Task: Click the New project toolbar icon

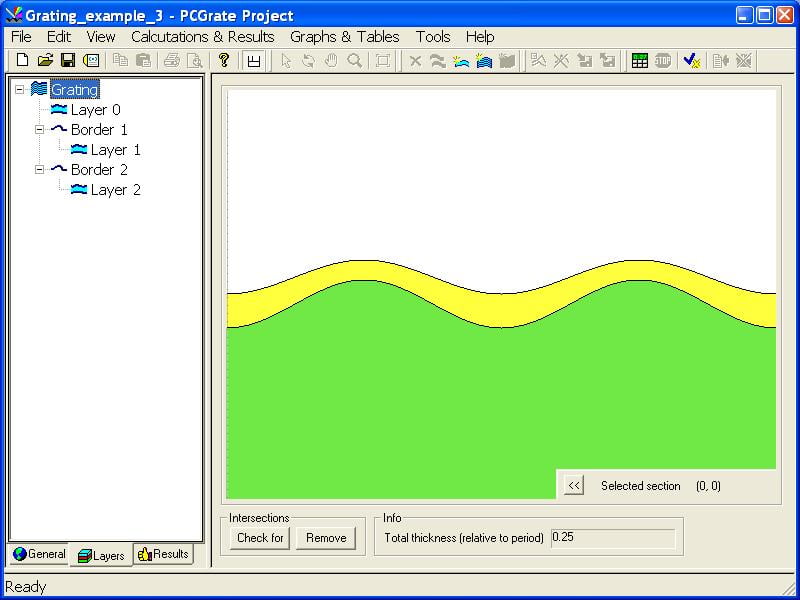Action: (x=22, y=61)
